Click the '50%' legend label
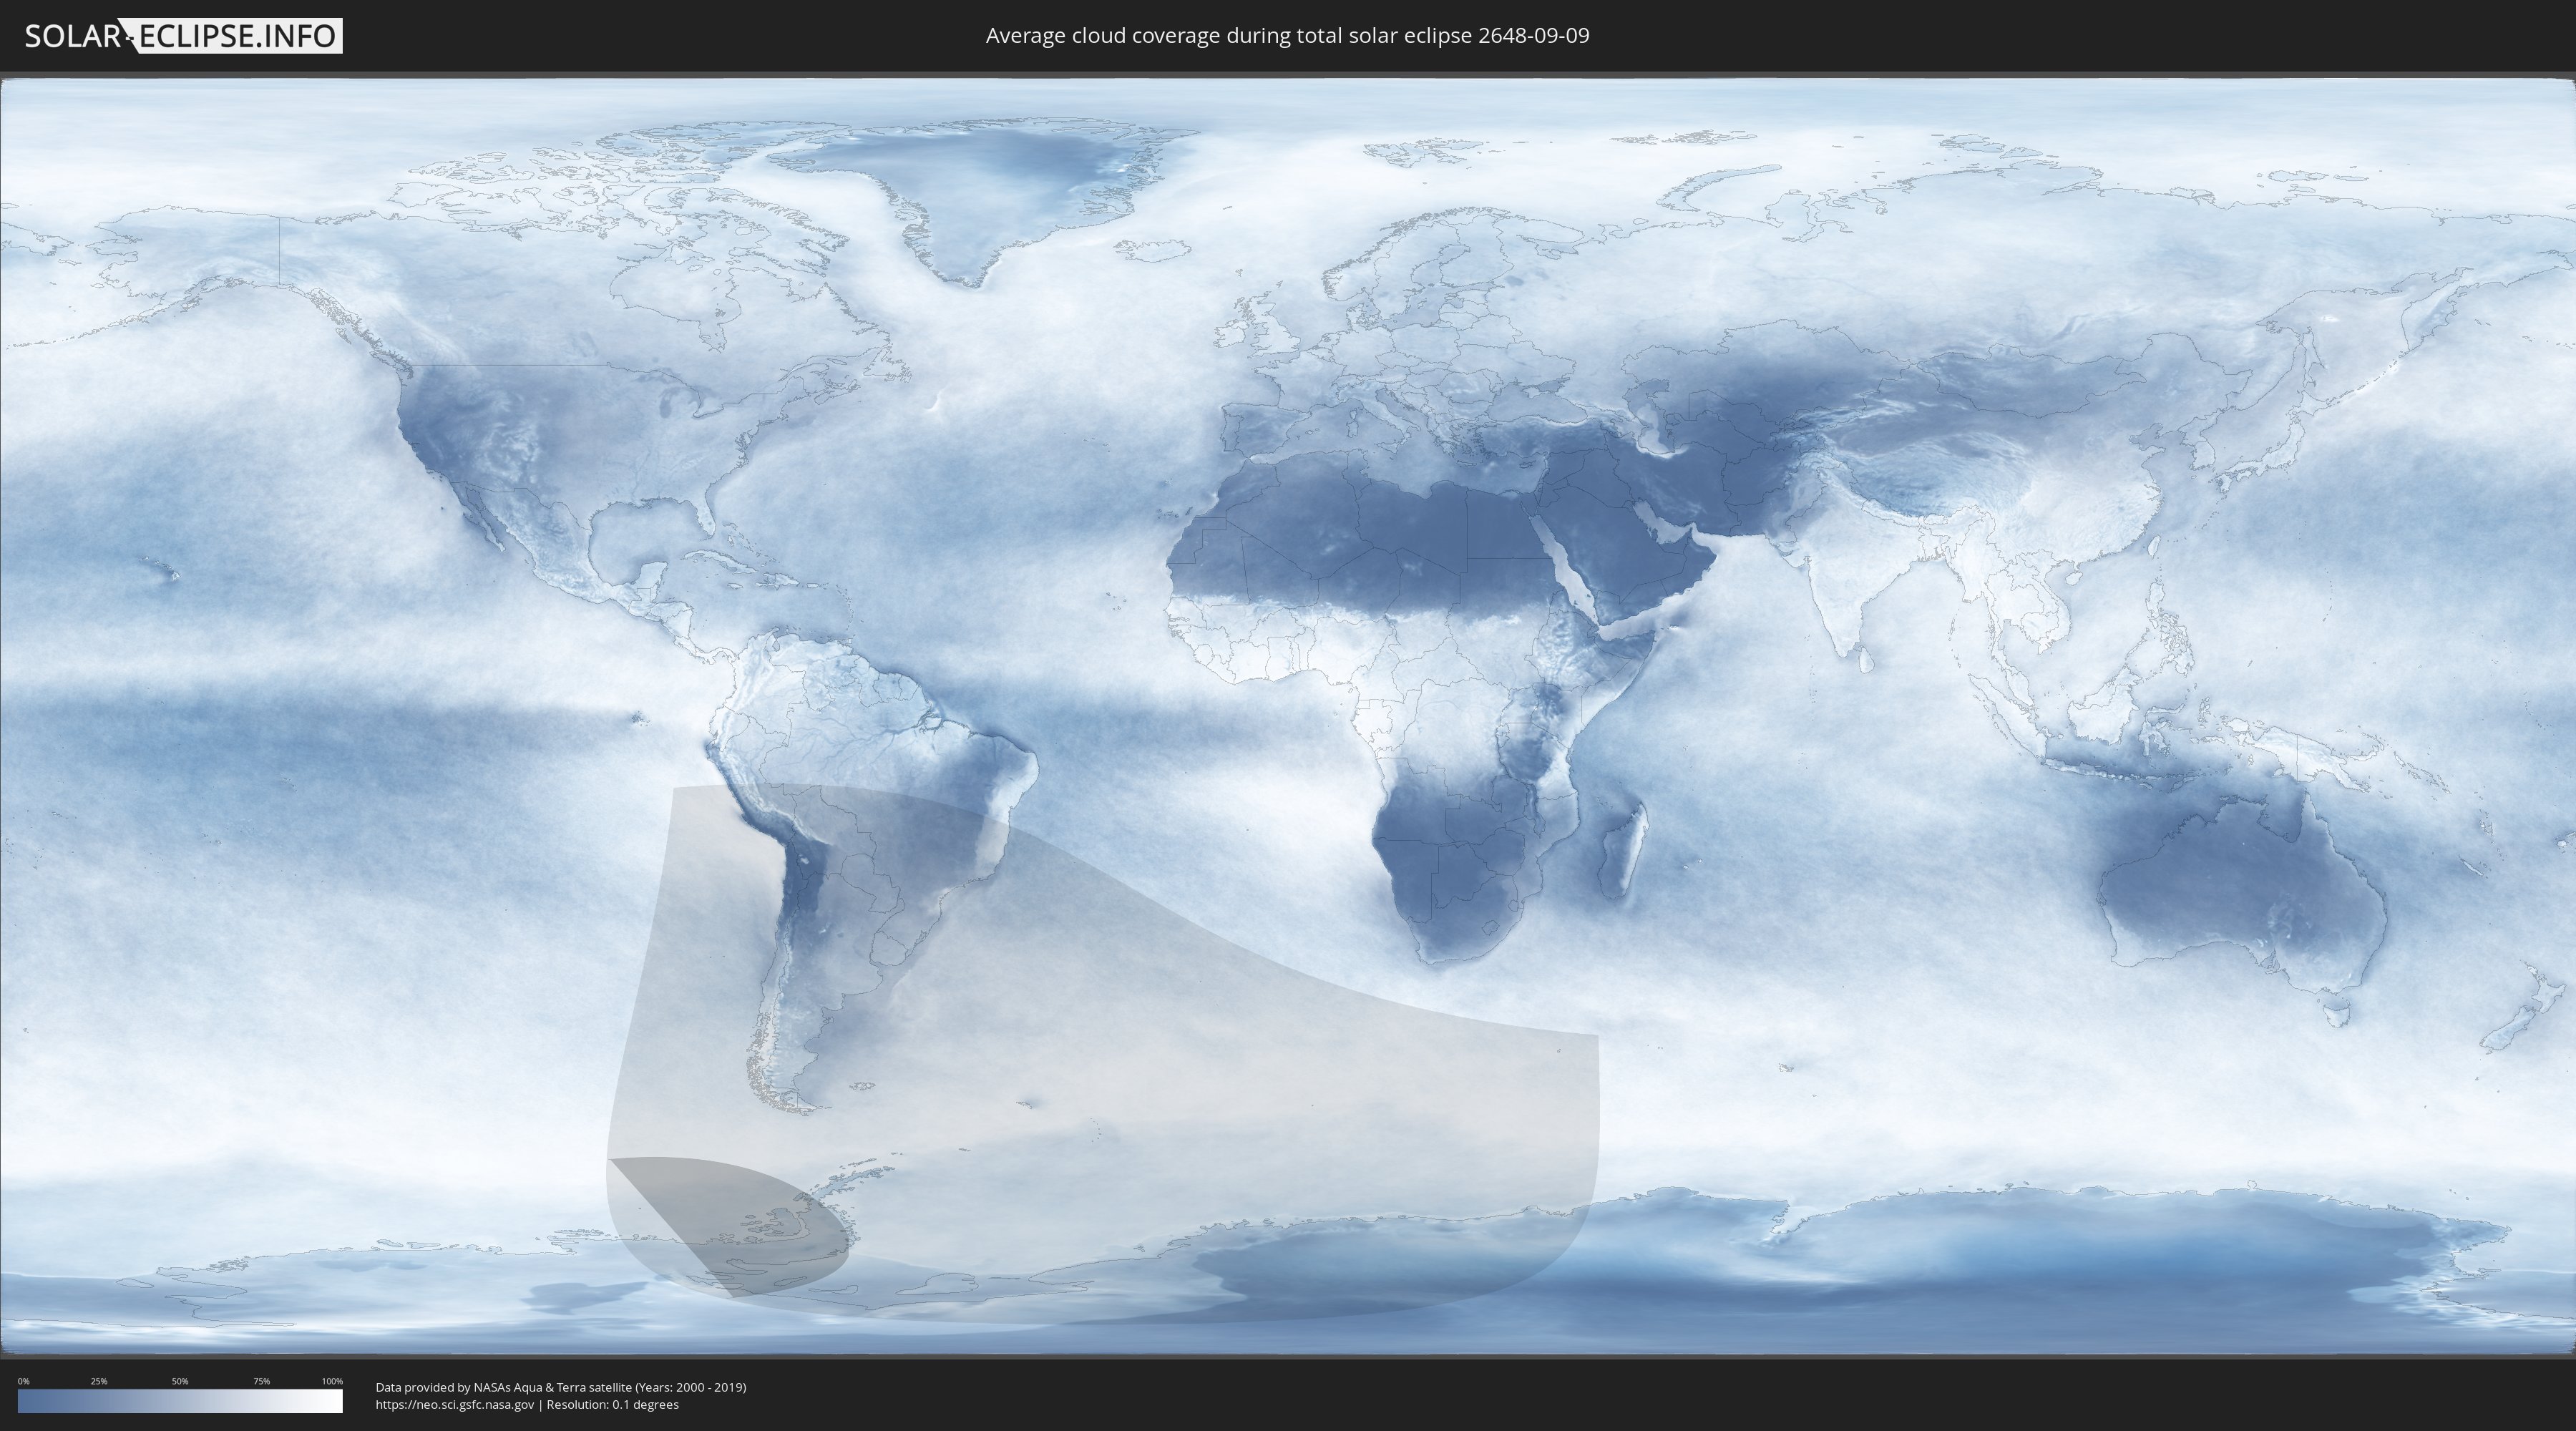Screen dimensions: 2576x1431 [x=180, y=1381]
